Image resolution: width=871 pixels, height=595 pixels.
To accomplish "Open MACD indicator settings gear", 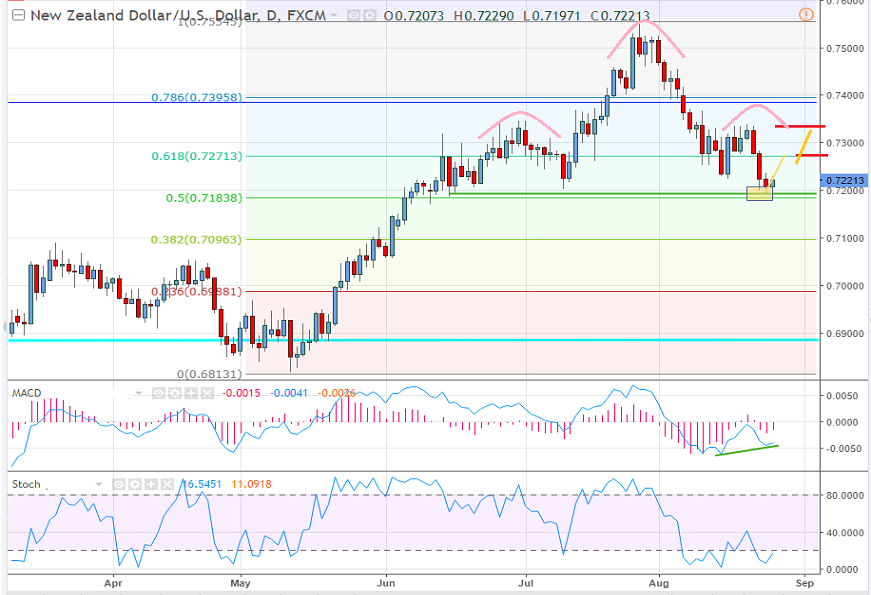I will point(174,393).
